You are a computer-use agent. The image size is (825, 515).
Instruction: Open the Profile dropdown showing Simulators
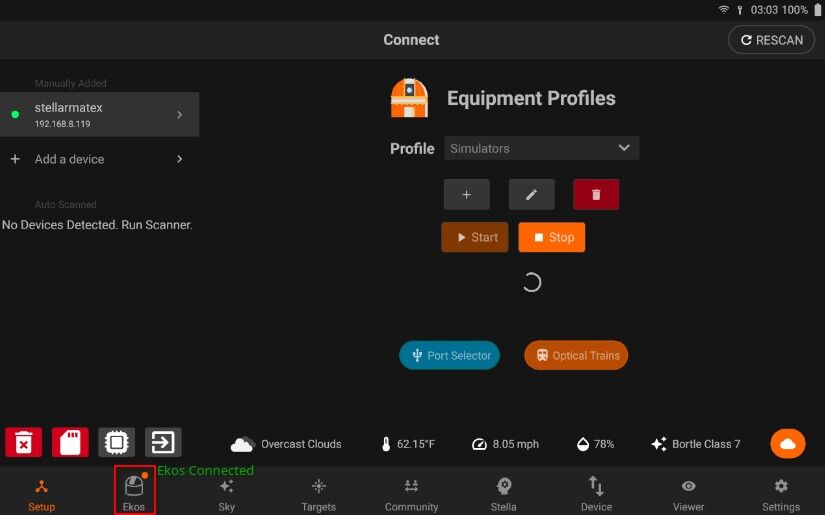pyautogui.click(x=541, y=148)
